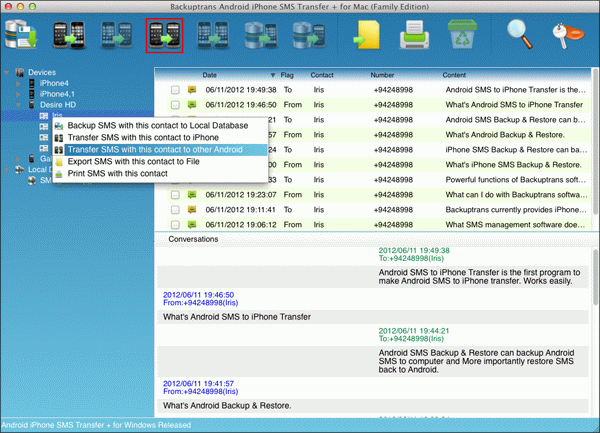This screenshot has width=600, height=433.
Task: Click the dimmed iPhone to iPhone transfer icon
Action: 213,35
